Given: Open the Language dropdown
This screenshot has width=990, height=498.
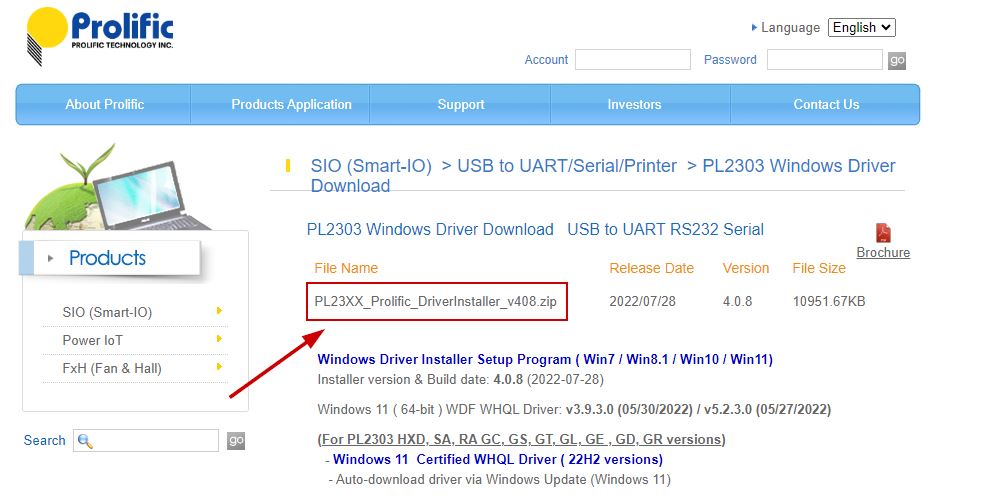Looking at the screenshot, I should pyautogui.click(x=861, y=27).
